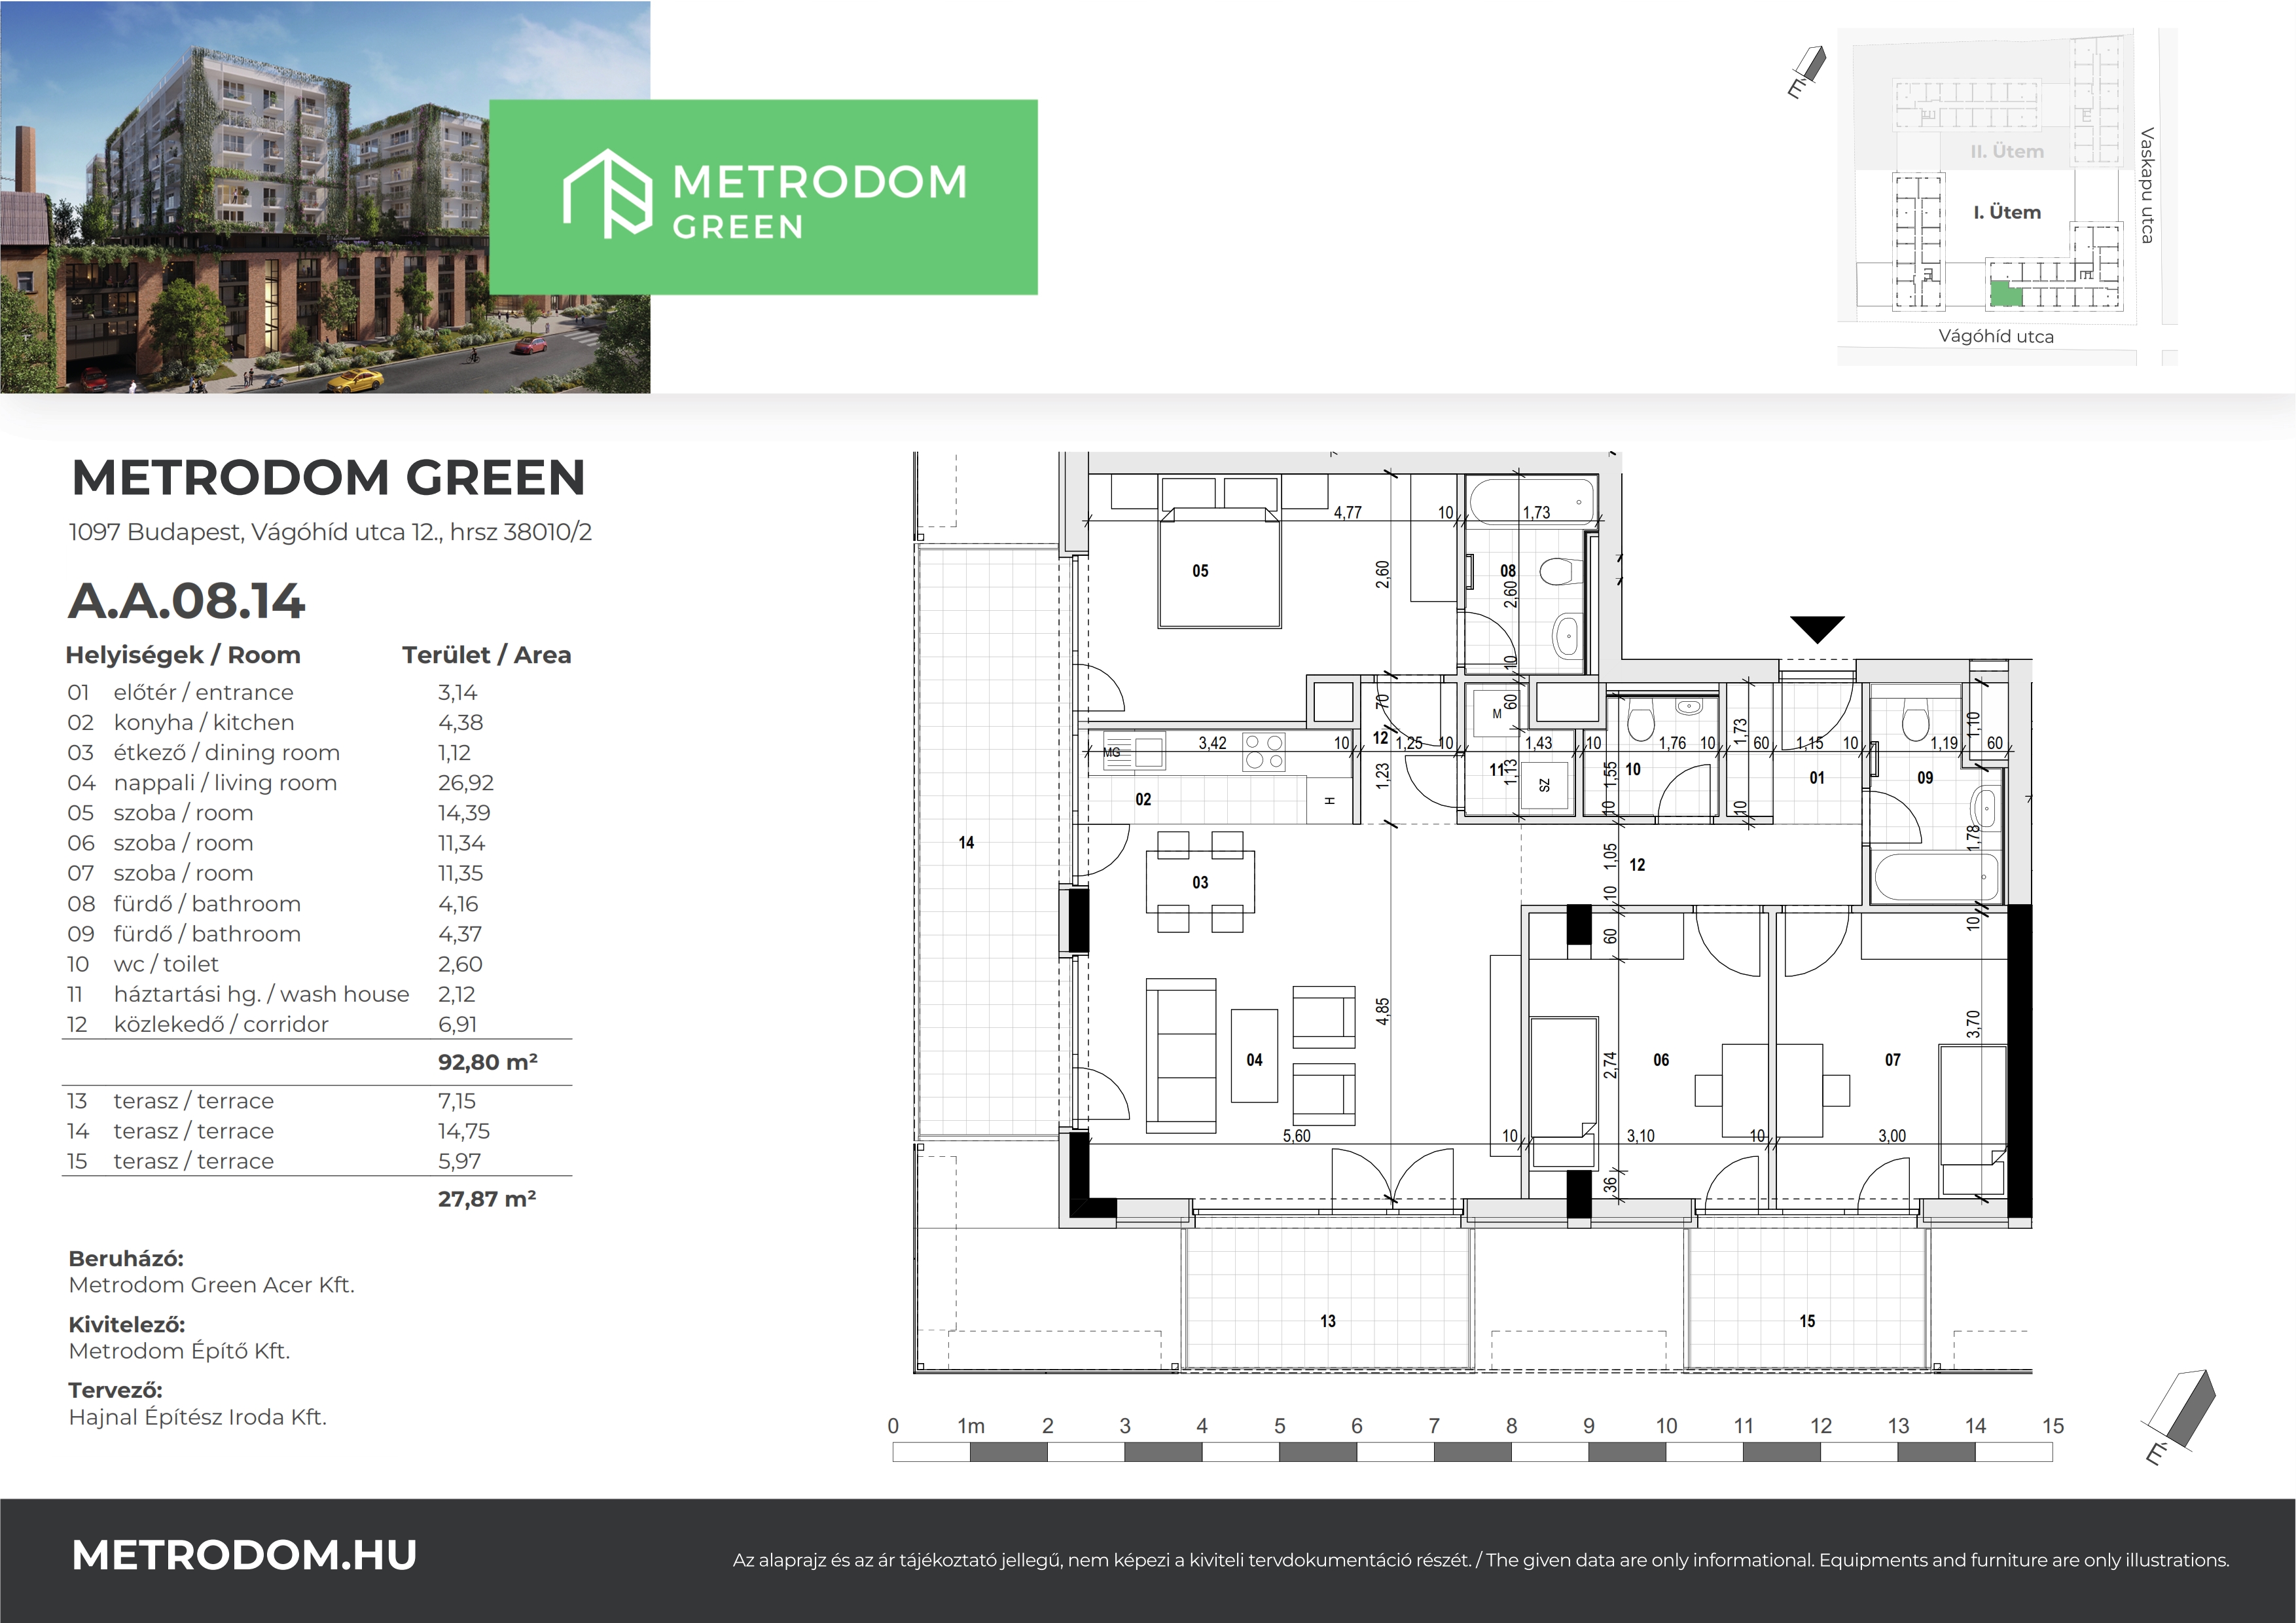Click the 'I. Ütem' label on site map
The height and width of the screenshot is (1623, 2296).
tap(2007, 212)
